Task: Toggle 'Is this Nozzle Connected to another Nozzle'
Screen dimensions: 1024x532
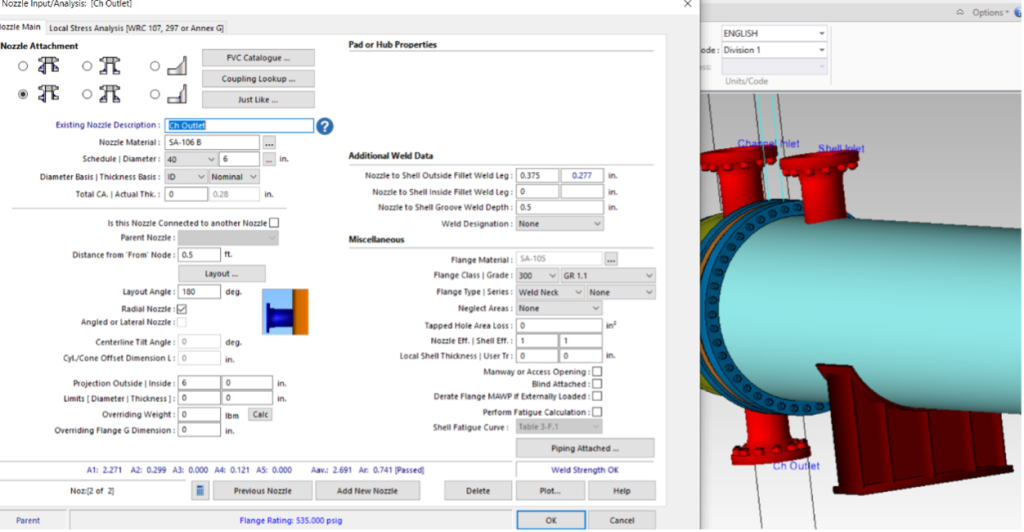Action: 274,223
